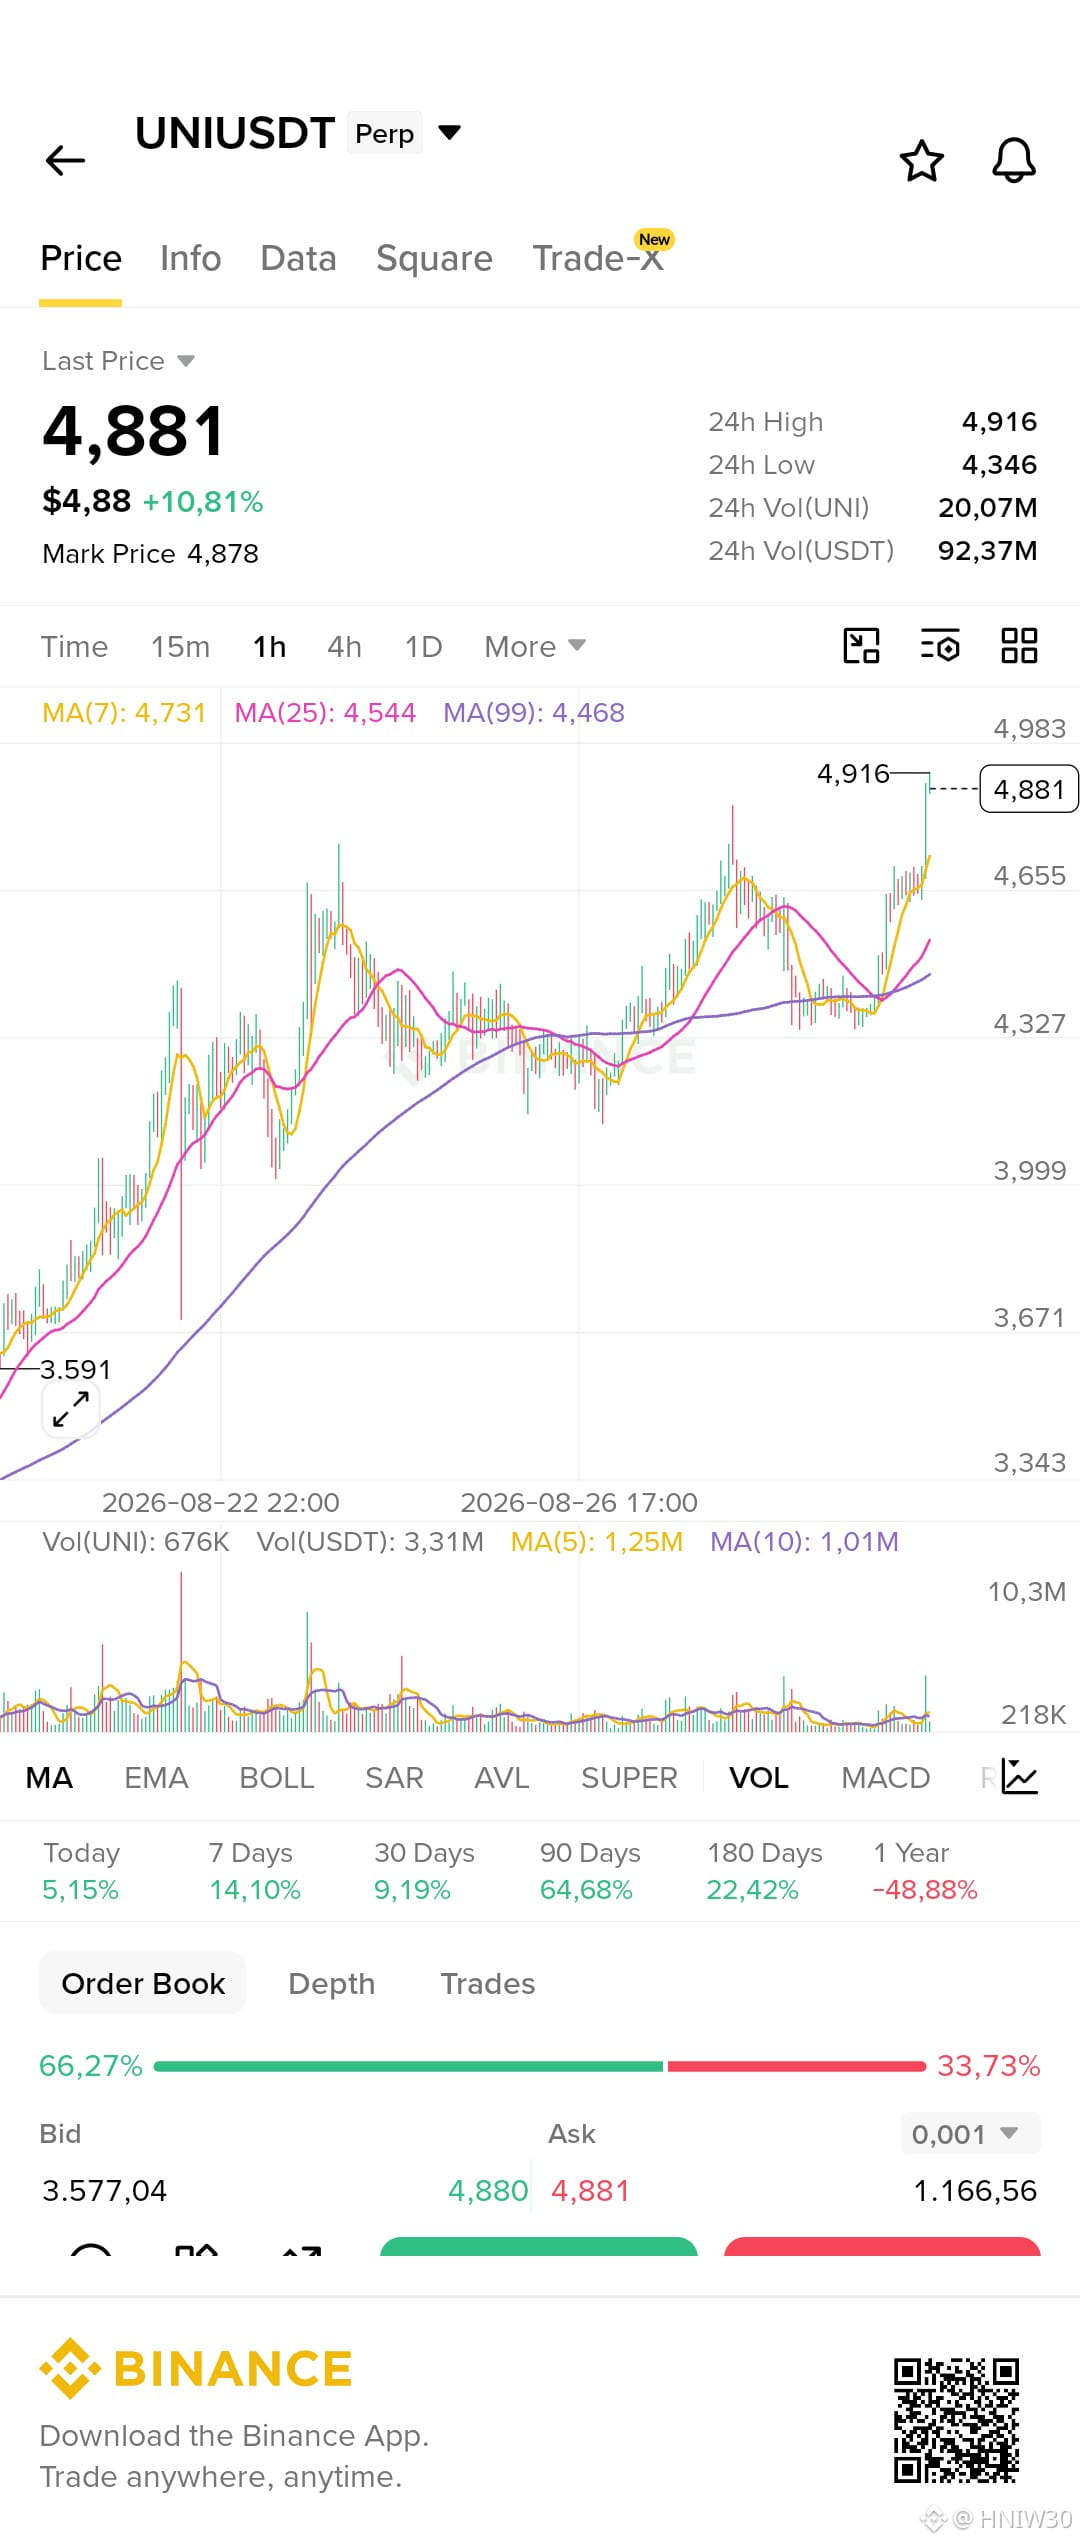Switch to the Trades tab
1080x2544 pixels.
coord(488,1983)
